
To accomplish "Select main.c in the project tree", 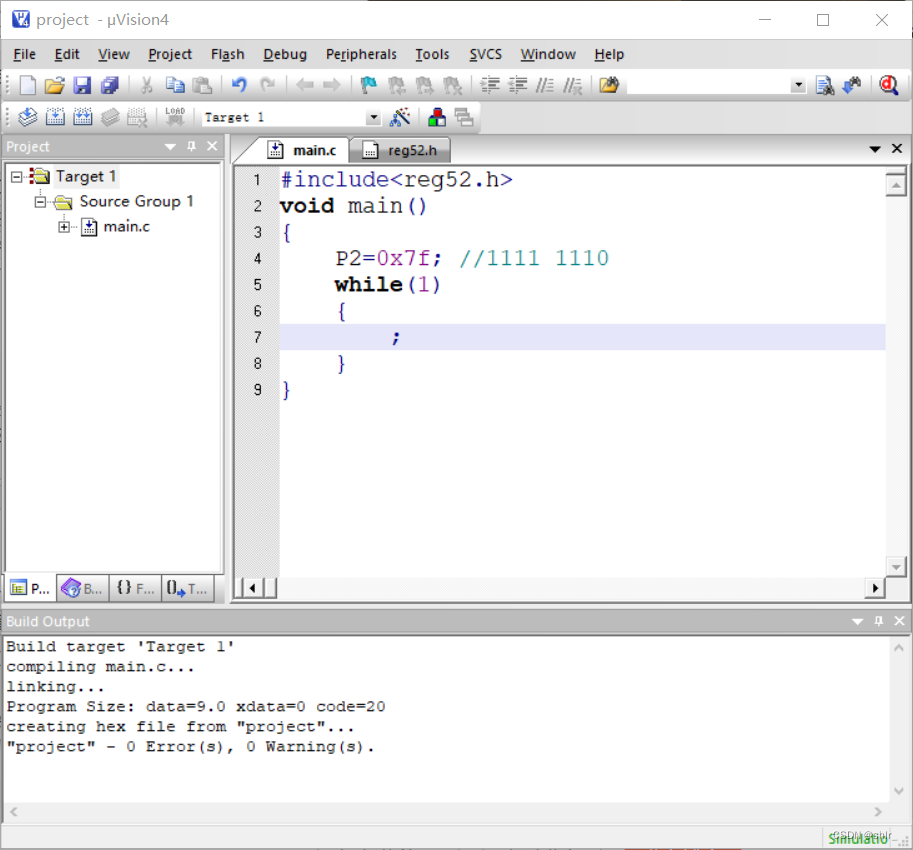I will point(126,226).
